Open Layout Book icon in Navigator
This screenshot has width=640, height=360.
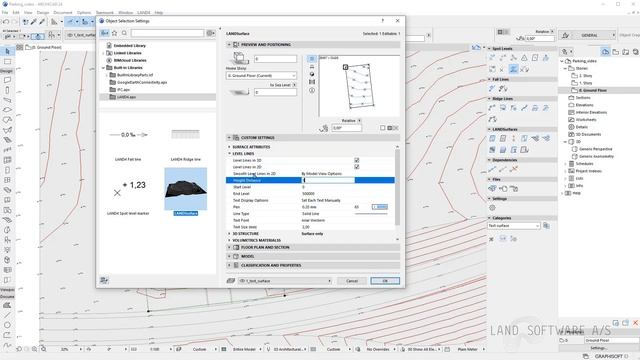pos(626,52)
